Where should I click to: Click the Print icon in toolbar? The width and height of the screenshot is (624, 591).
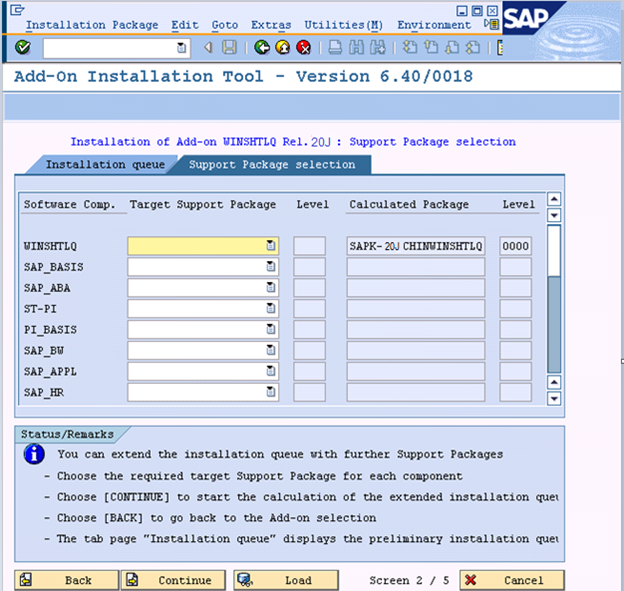point(335,48)
